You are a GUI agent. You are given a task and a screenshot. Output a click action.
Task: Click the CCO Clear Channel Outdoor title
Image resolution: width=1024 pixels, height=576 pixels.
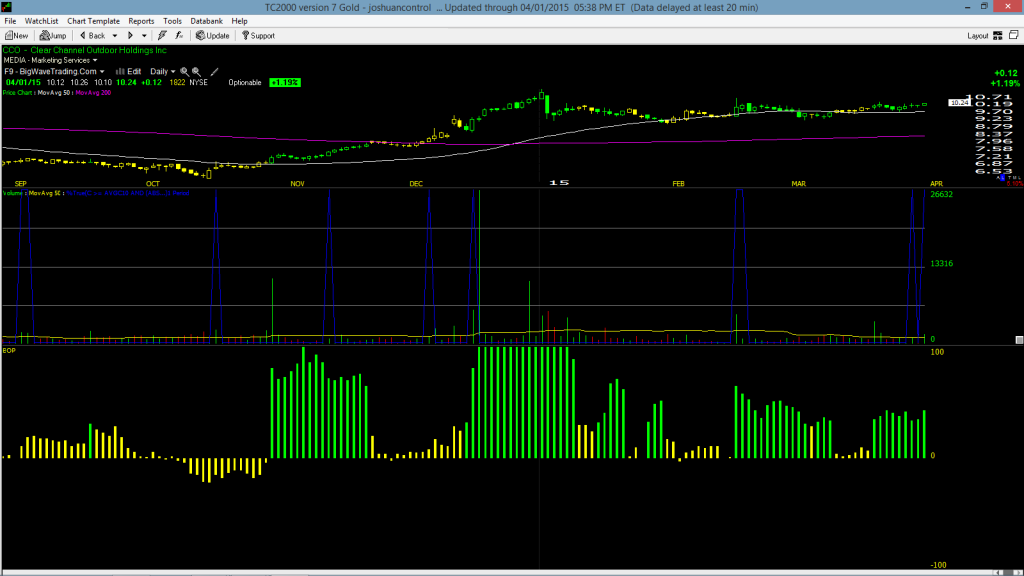pyautogui.click(x=84, y=50)
